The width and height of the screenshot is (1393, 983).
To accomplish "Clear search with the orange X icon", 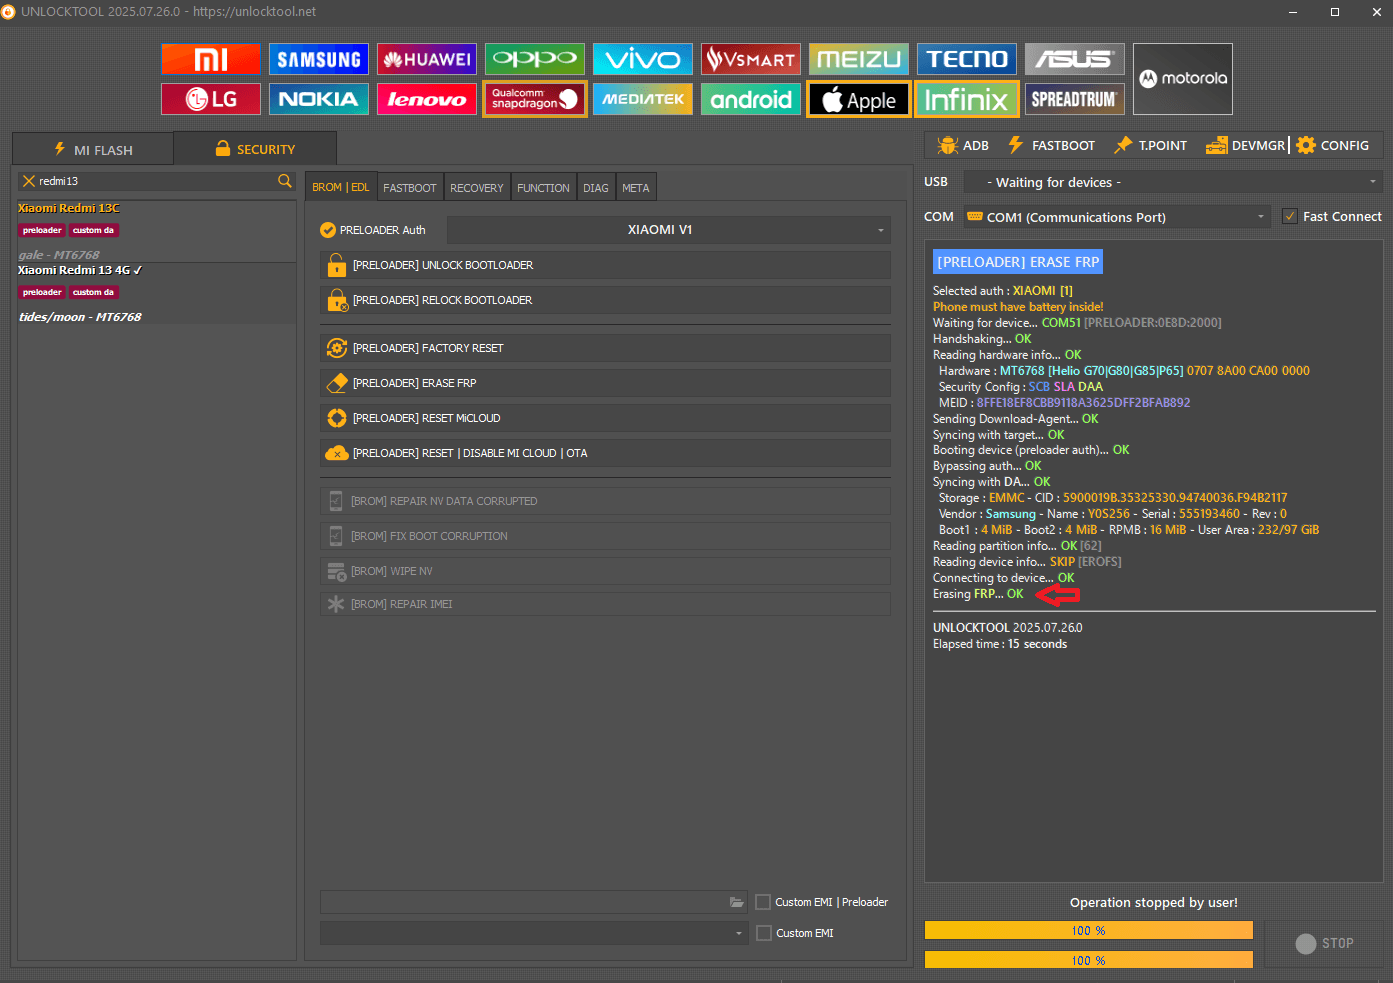I will (x=29, y=181).
